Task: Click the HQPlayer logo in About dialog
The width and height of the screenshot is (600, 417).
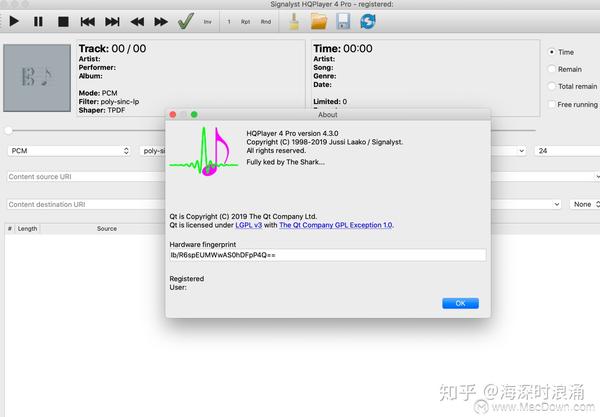Action: (204, 152)
